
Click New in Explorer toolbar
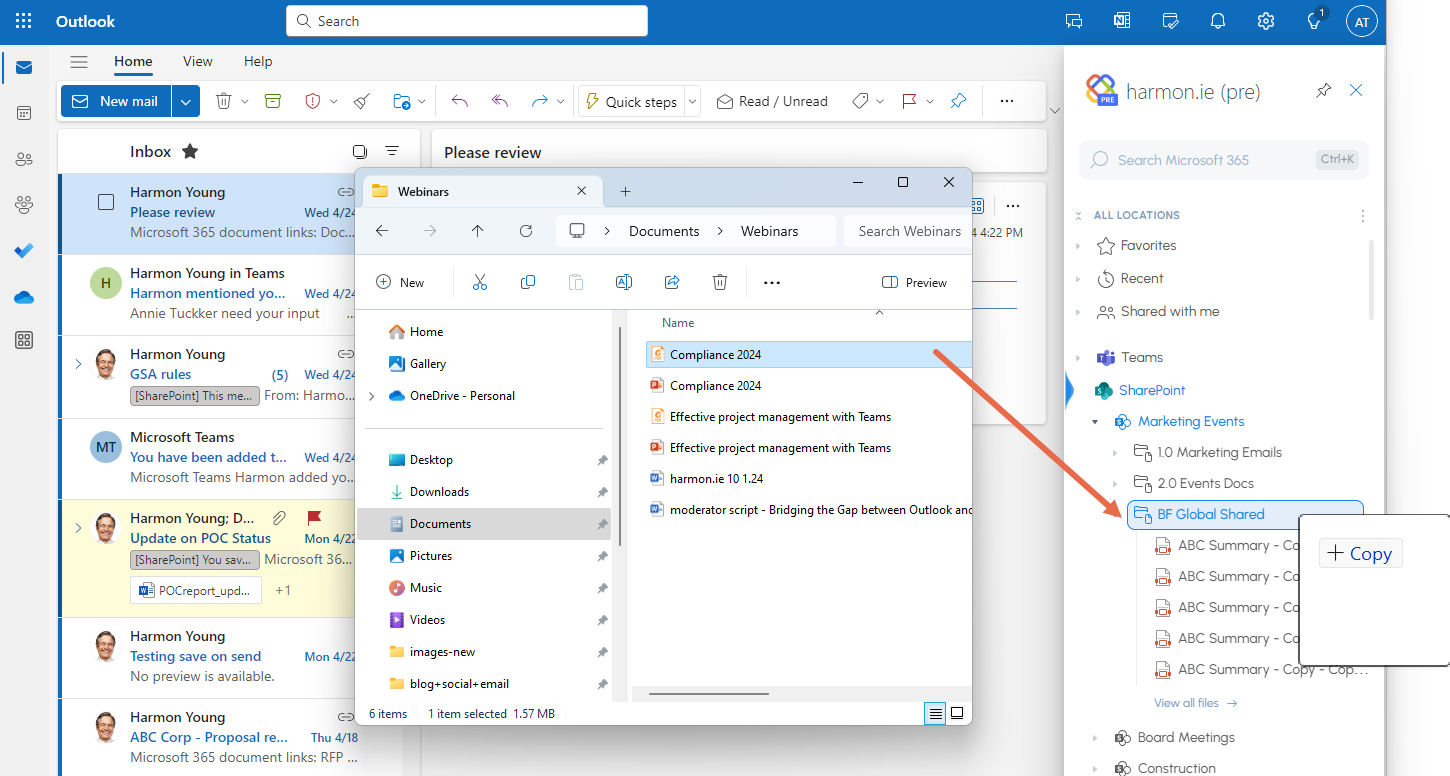pyautogui.click(x=400, y=283)
